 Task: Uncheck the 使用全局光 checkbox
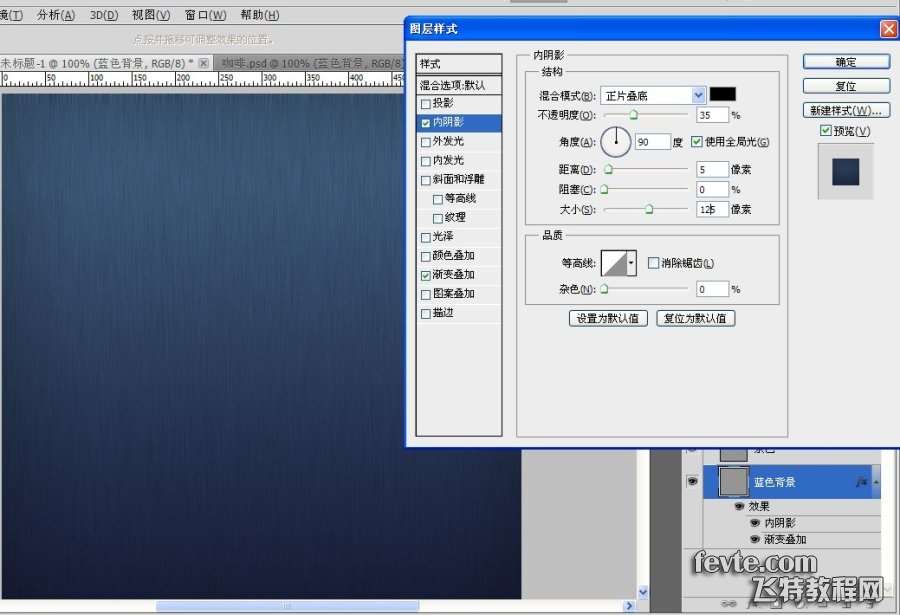click(x=697, y=142)
